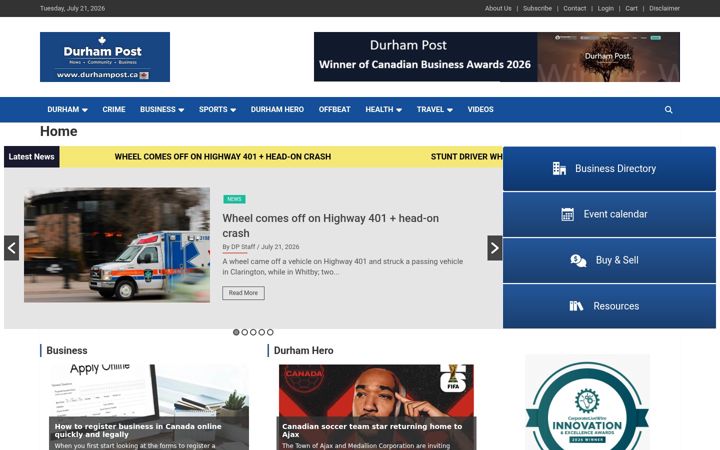Open the Disclaimer link

point(664,8)
